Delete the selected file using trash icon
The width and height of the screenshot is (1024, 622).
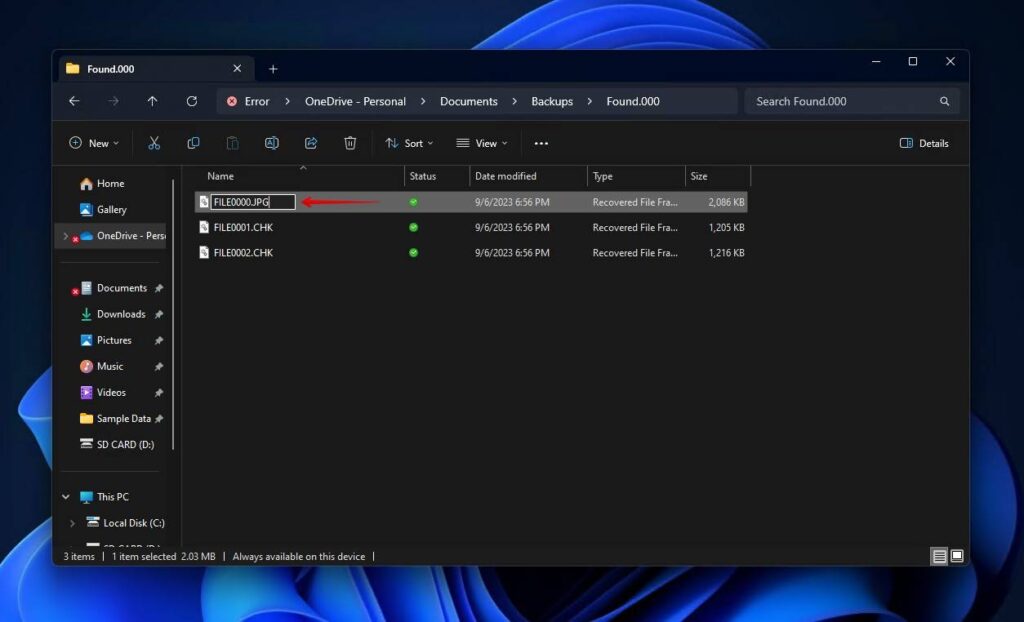coord(350,143)
